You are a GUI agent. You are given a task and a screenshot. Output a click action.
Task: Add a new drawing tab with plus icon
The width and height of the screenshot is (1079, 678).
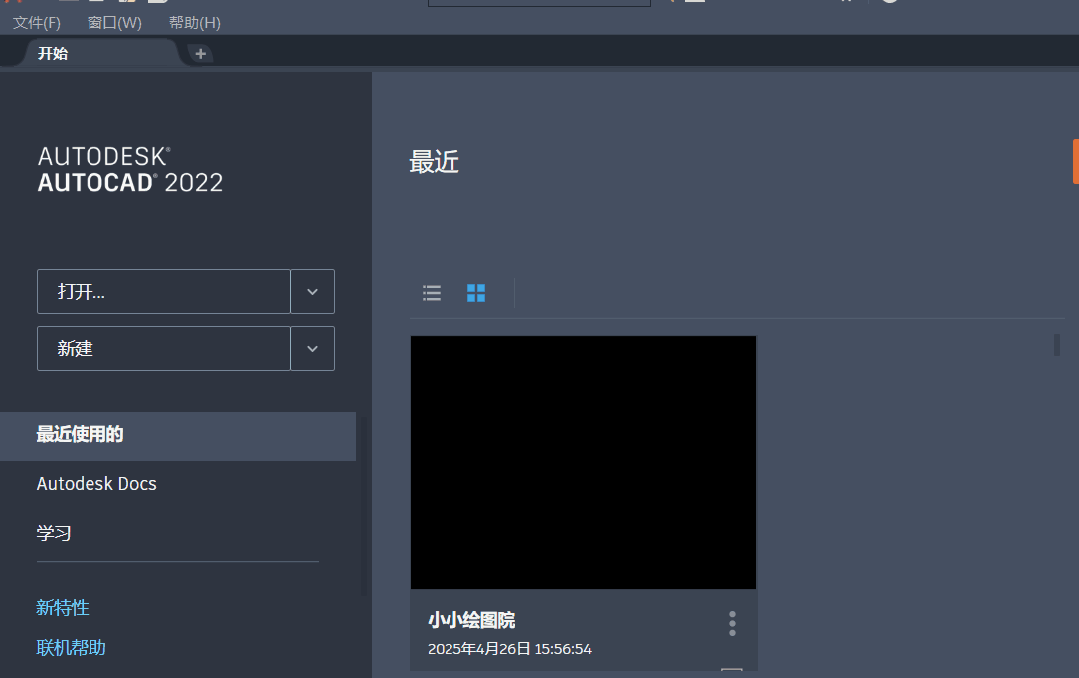[x=200, y=54]
